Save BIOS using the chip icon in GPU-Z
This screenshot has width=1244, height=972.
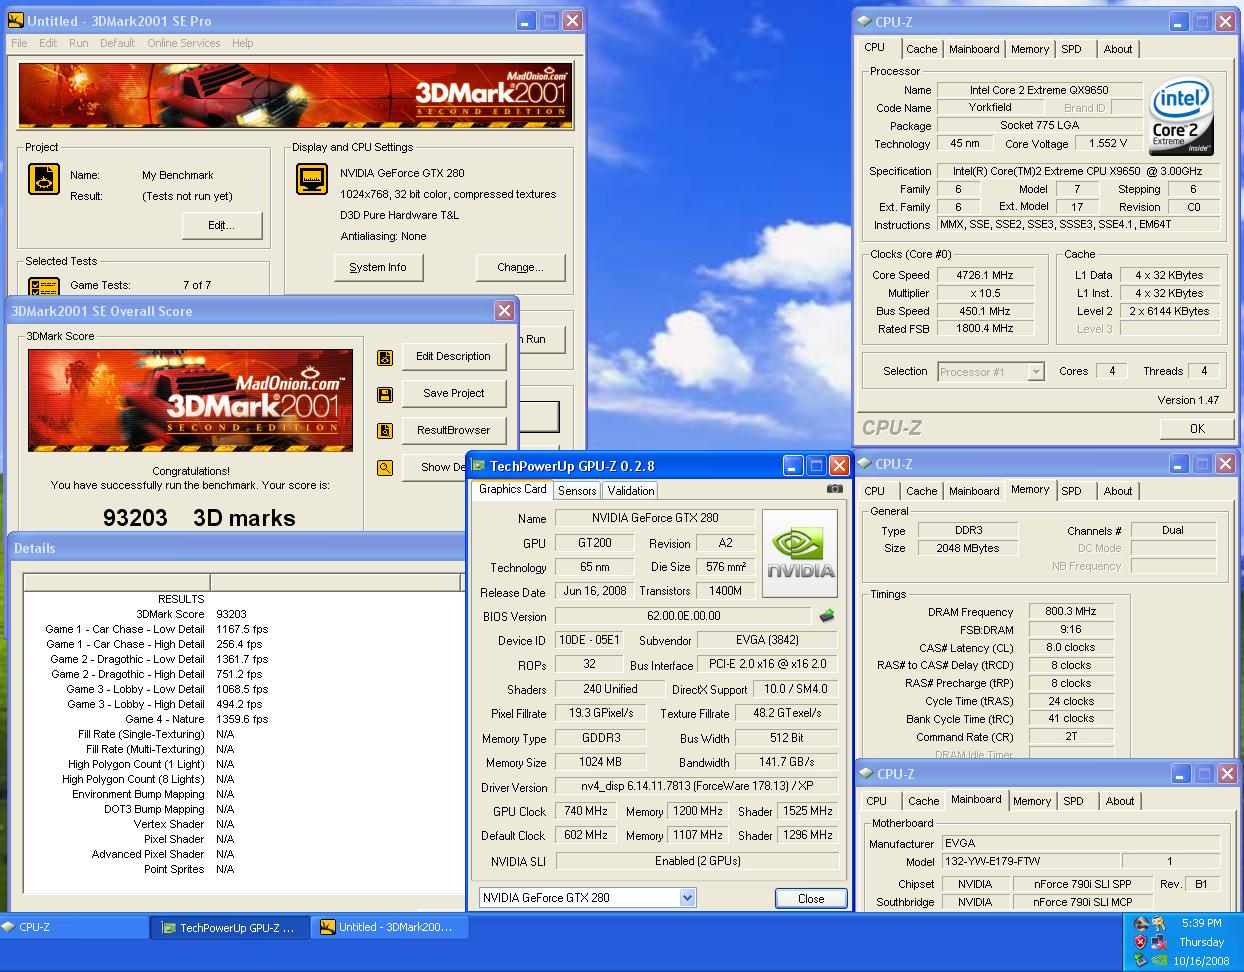point(827,616)
